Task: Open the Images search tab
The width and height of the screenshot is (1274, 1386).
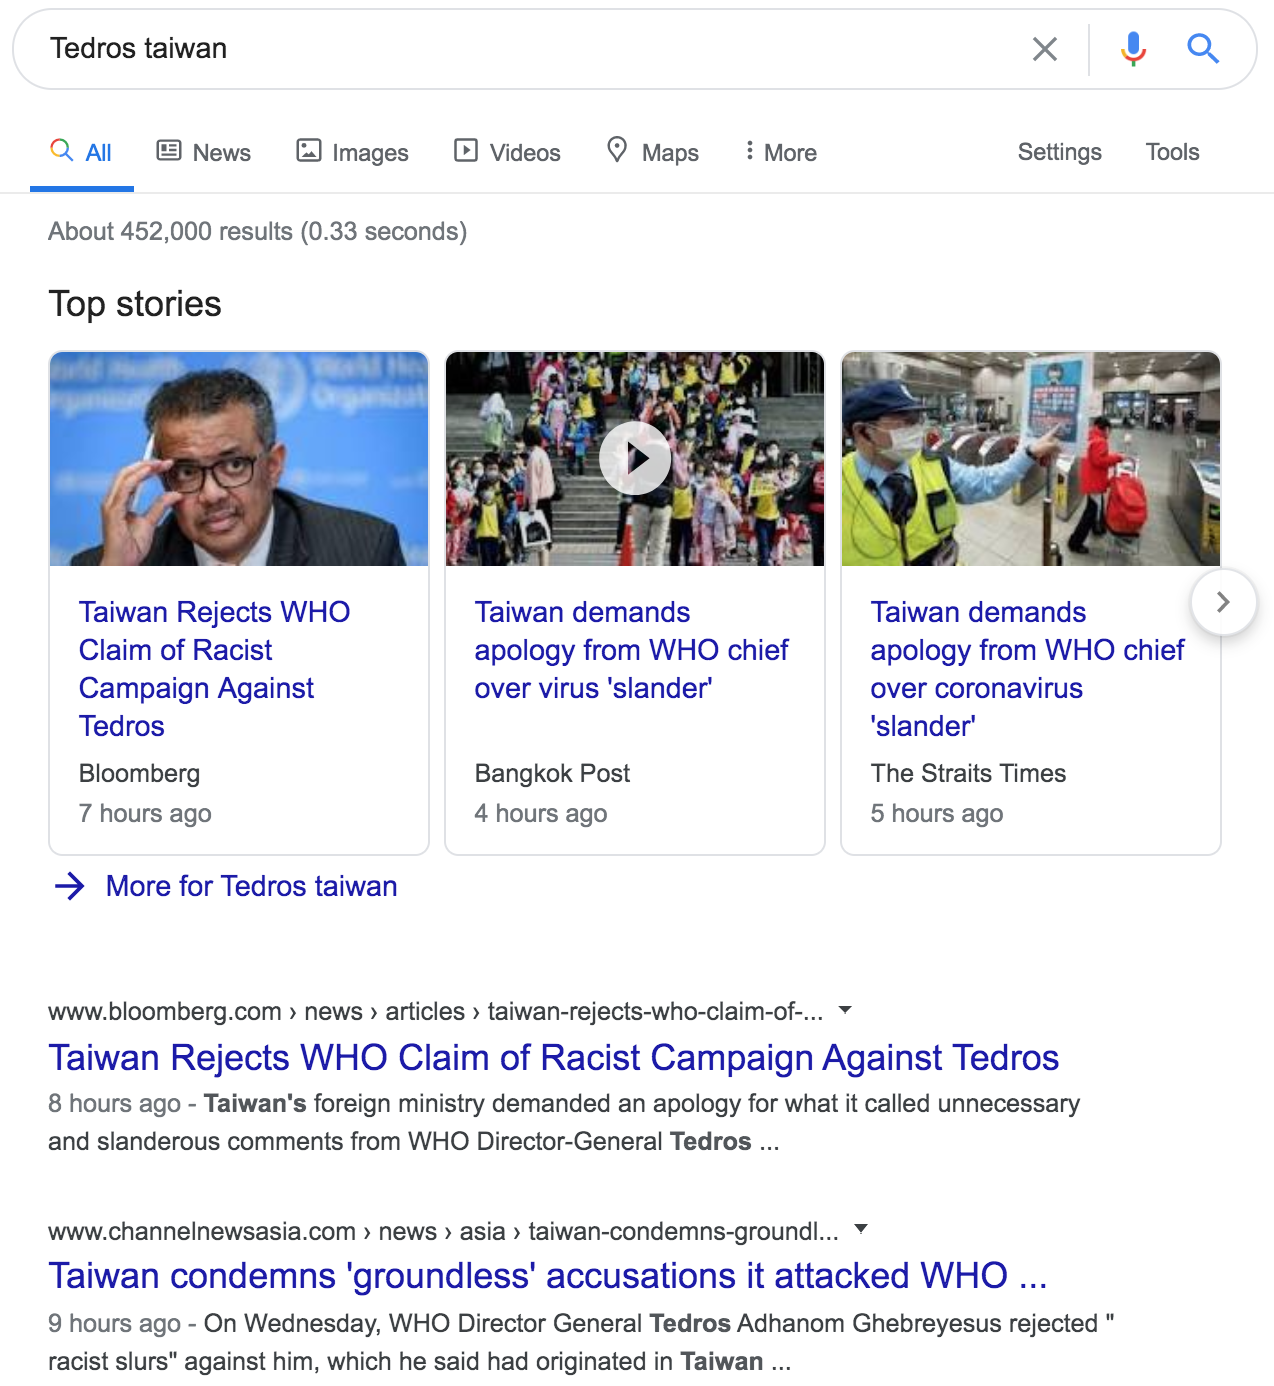Action: (352, 152)
